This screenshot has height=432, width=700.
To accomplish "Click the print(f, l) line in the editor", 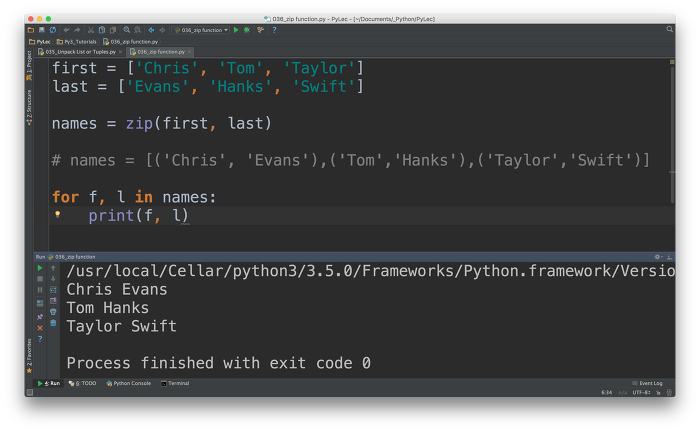I will [x=138, y=216].
